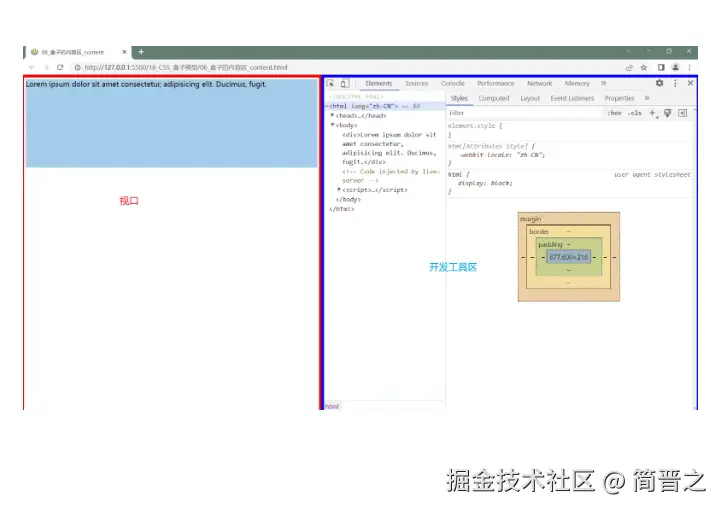This screenshot has width=723, height=511.
Task: Click the Filter styles input field
Action: (525, 113)
